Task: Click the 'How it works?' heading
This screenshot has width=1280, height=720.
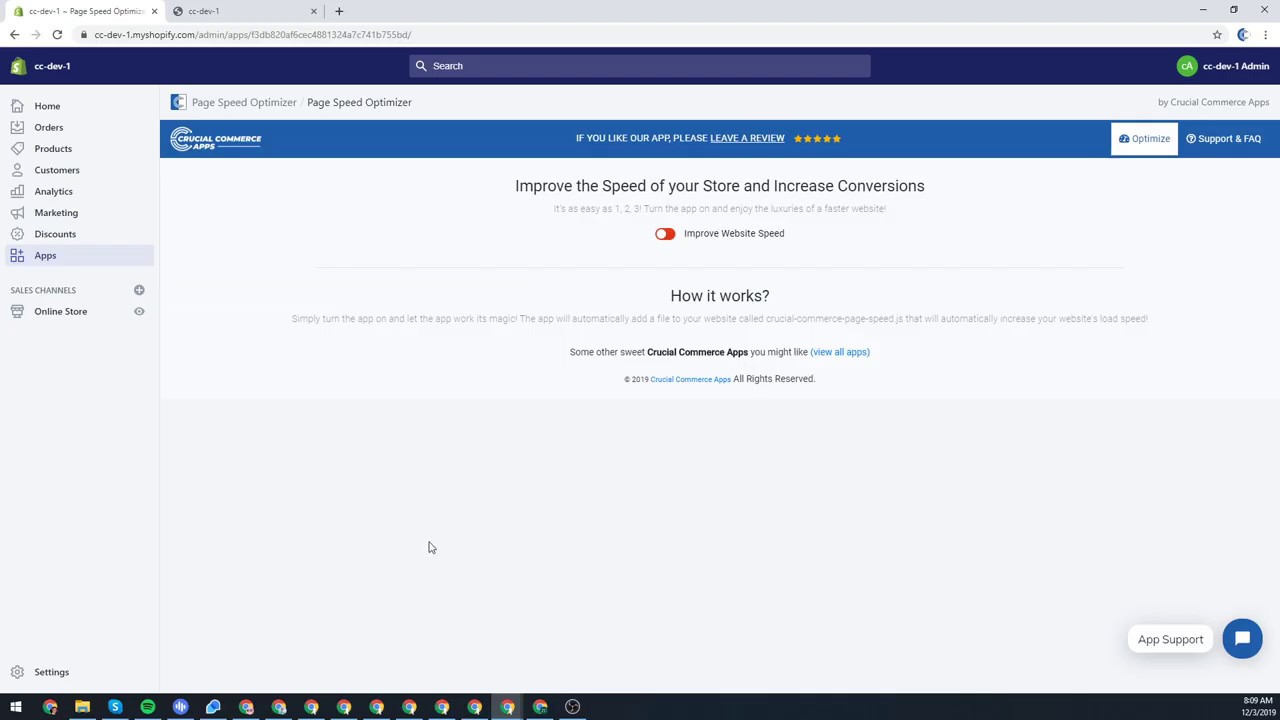Action: (x=720, y=296)
